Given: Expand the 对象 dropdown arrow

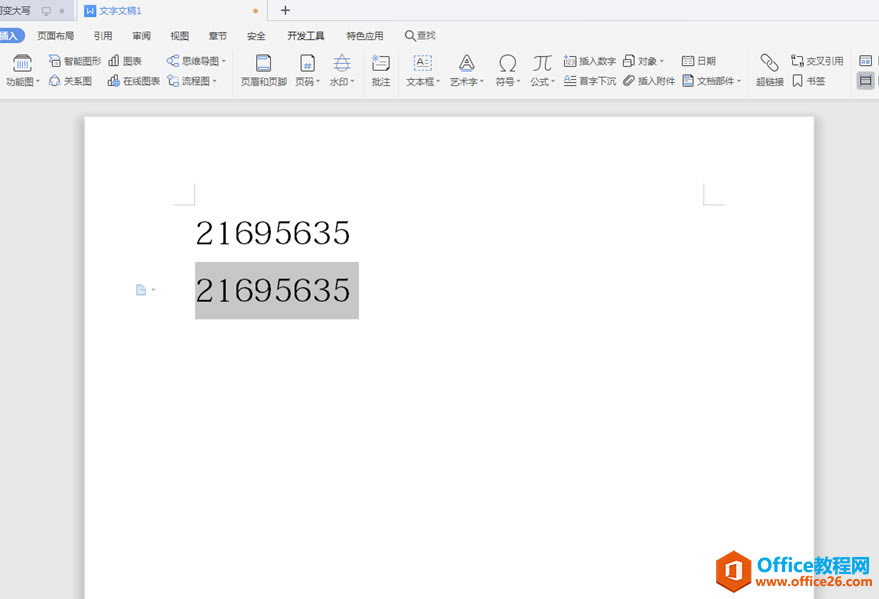Looking at the screenshot, I should click(x=661, y=61).
